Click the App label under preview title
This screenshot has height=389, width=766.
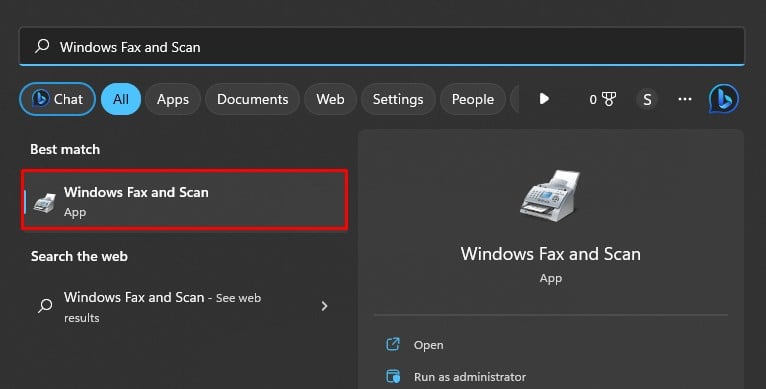(x=551, y=279)
